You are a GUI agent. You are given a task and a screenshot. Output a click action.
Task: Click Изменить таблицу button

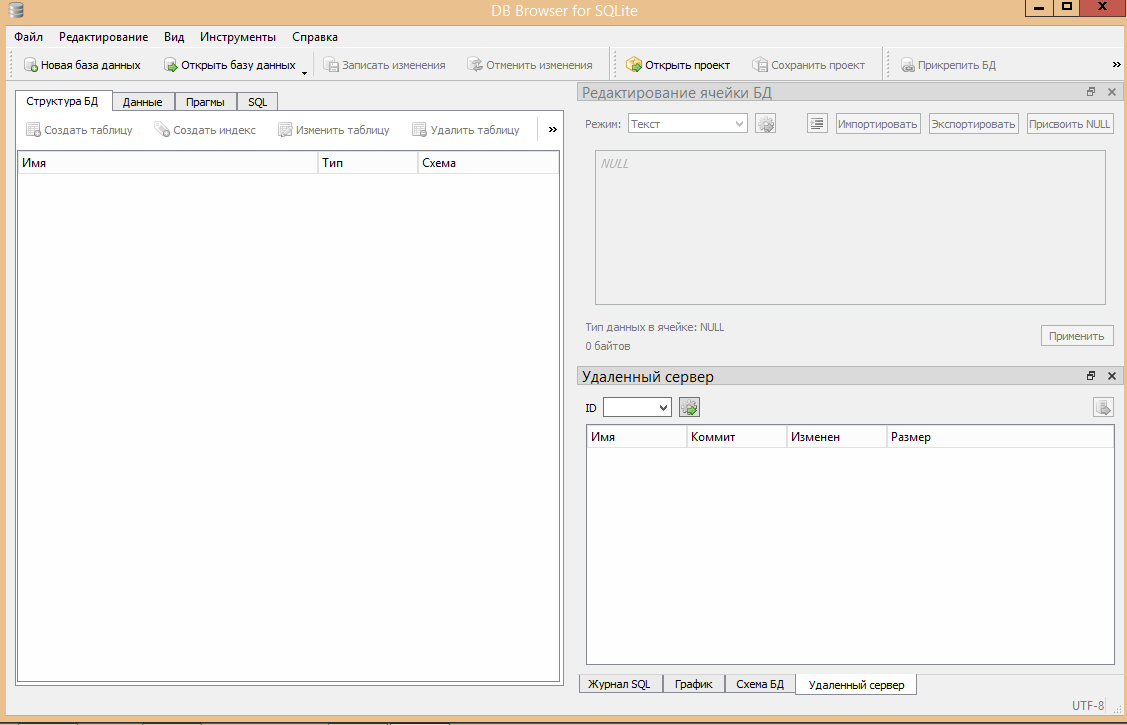pos(334,130)
